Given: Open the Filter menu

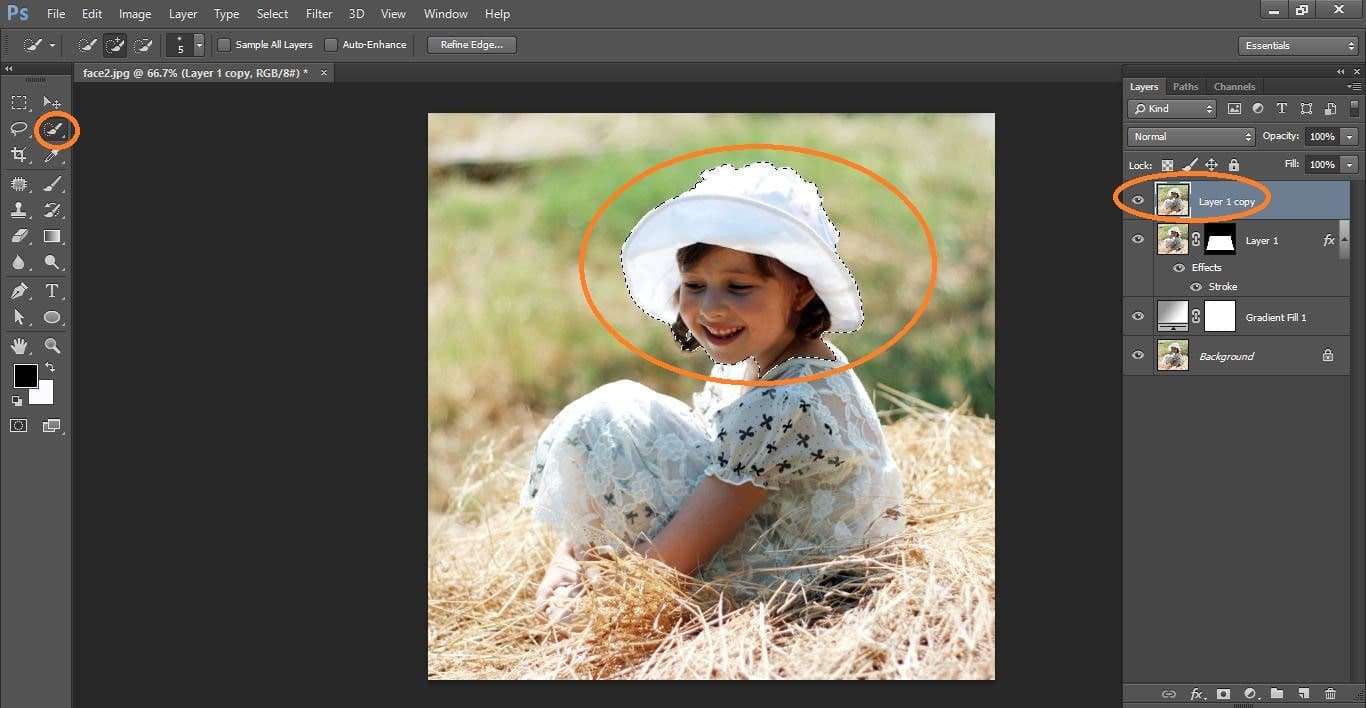Looking at the screenshot, I should click(x=319, y=14).
